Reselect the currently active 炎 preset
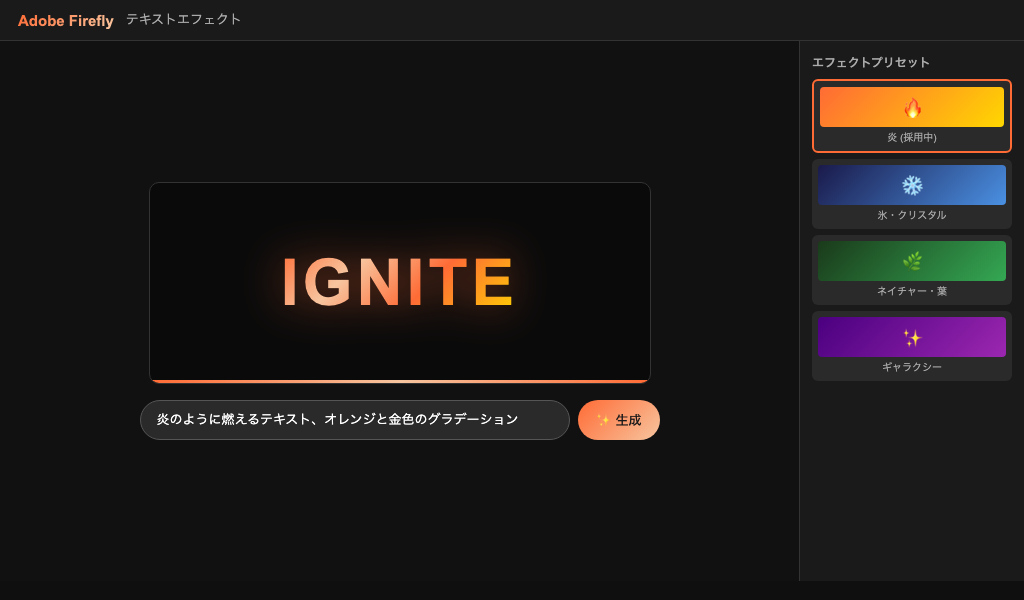Image resolution: width=1024 pixels, height=600 pixels. (x=911, y=118)
